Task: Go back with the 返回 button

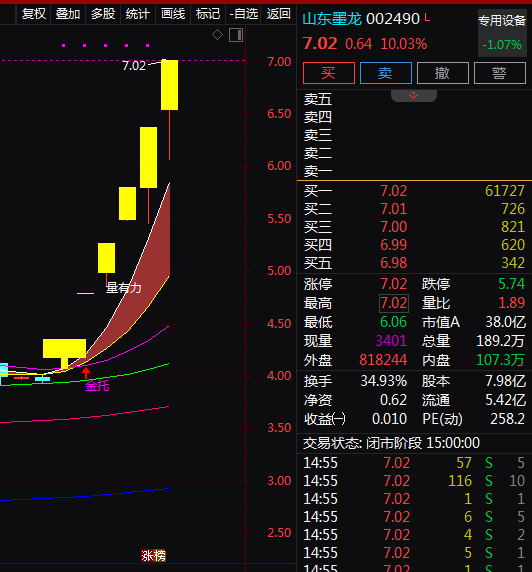Action: tap(278, 14)
